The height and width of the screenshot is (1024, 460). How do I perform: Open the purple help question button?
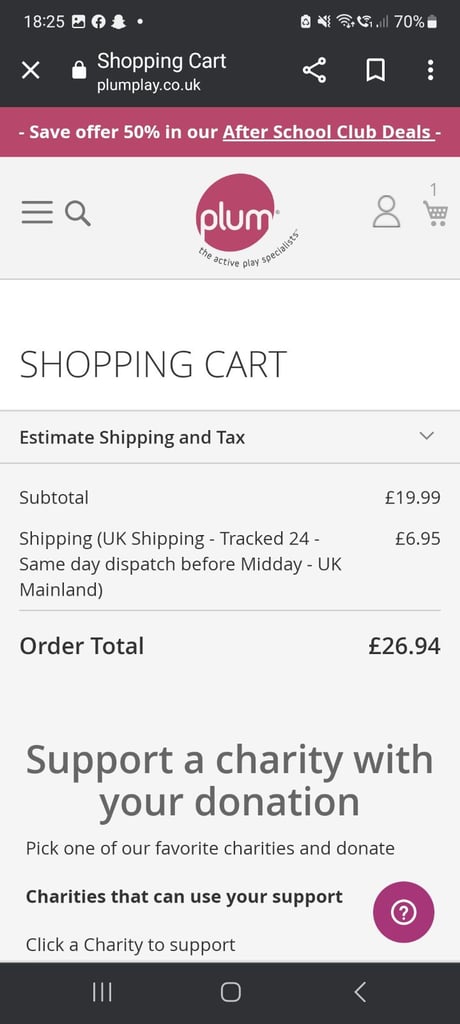(x=403, y=912)
